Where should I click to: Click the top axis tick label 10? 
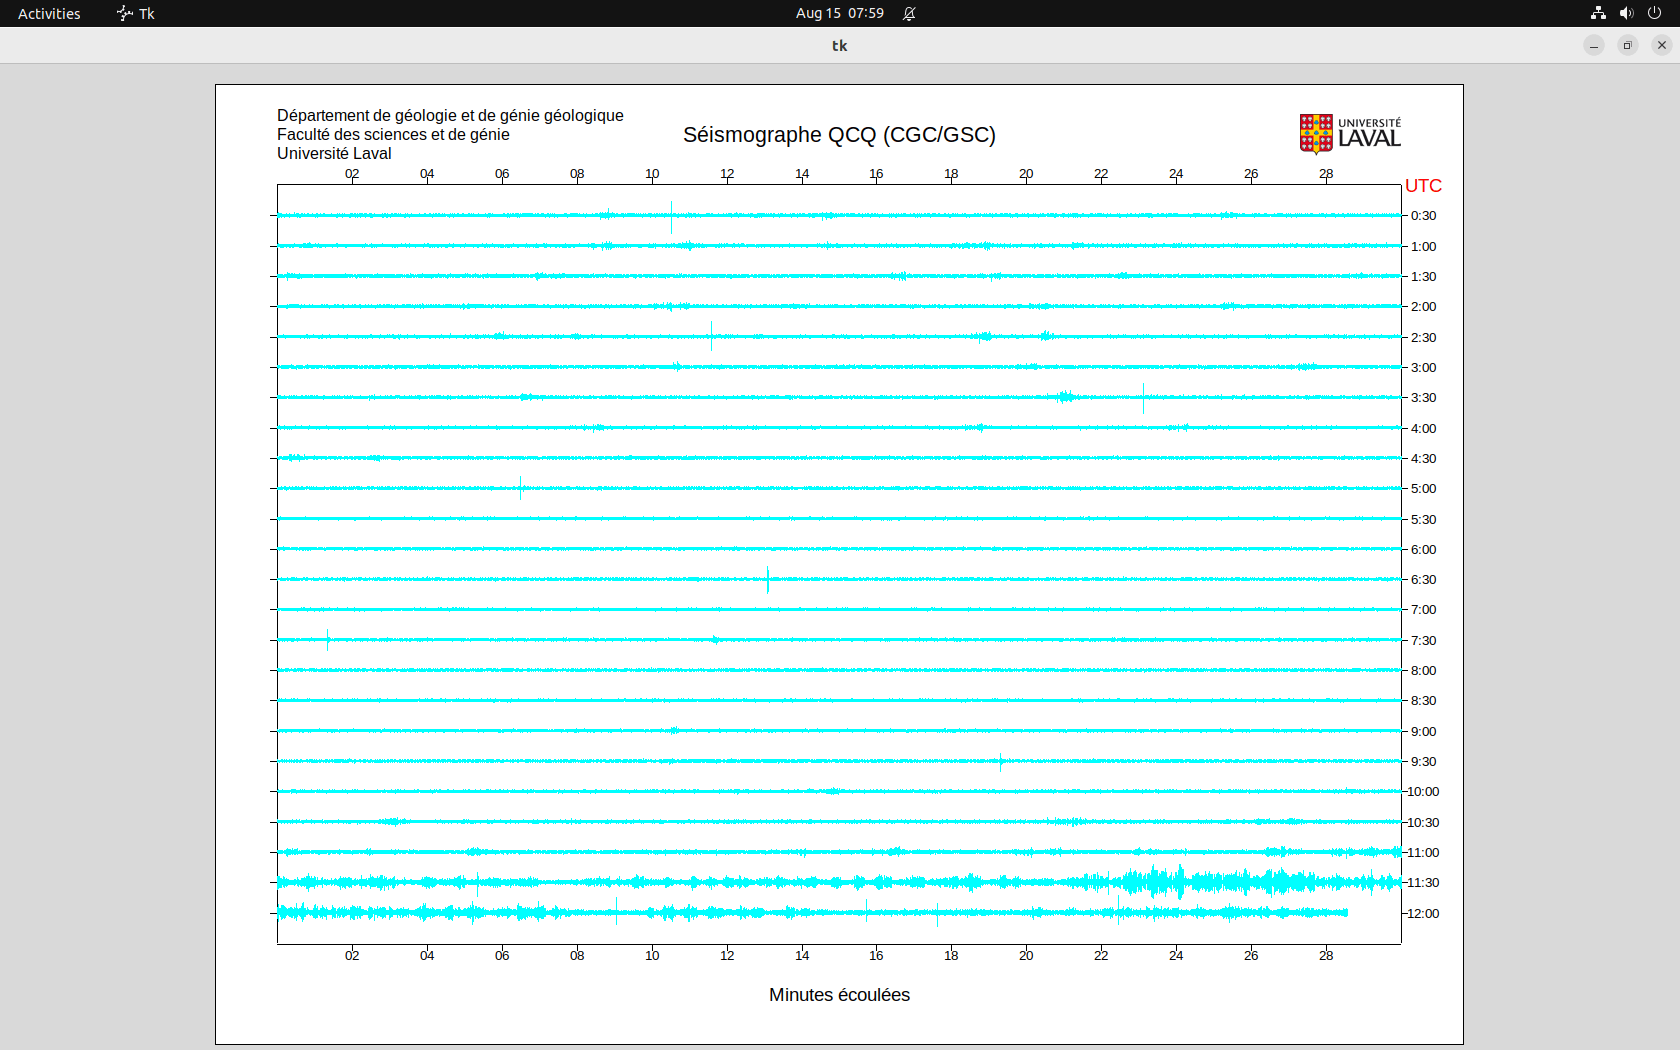(x=652, y=174)
